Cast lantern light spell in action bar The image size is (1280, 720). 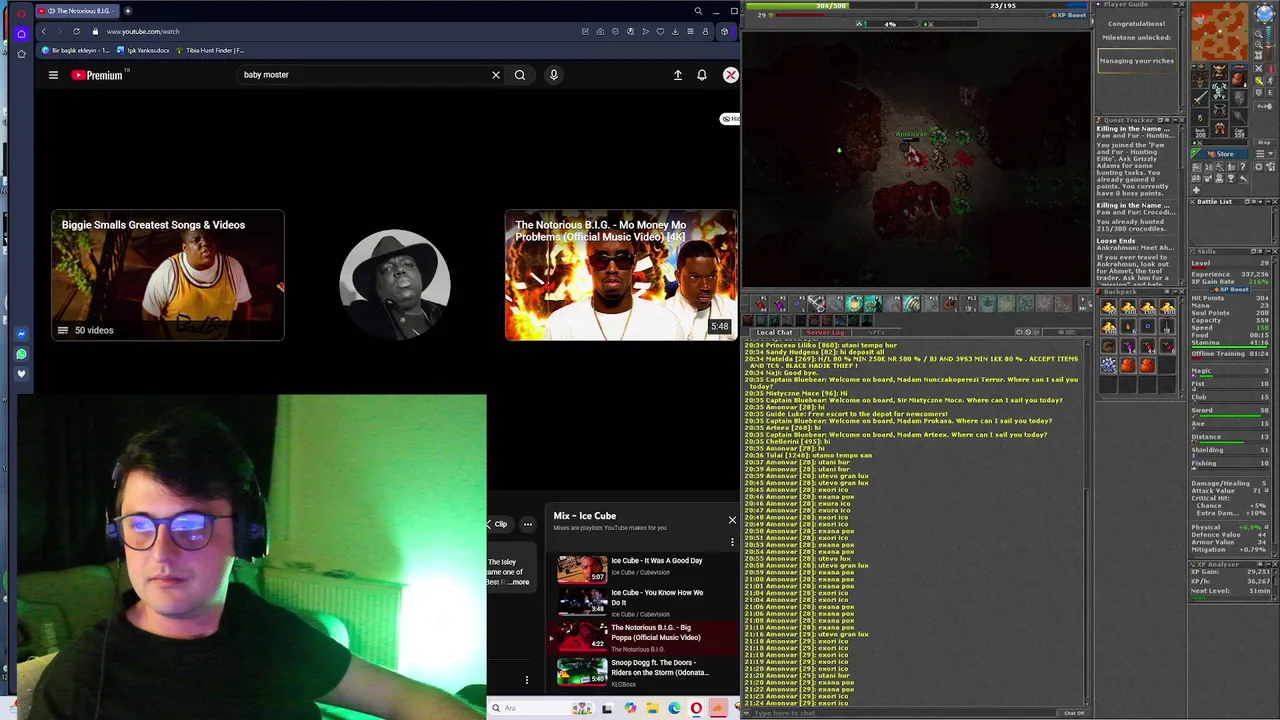(854, 303)
